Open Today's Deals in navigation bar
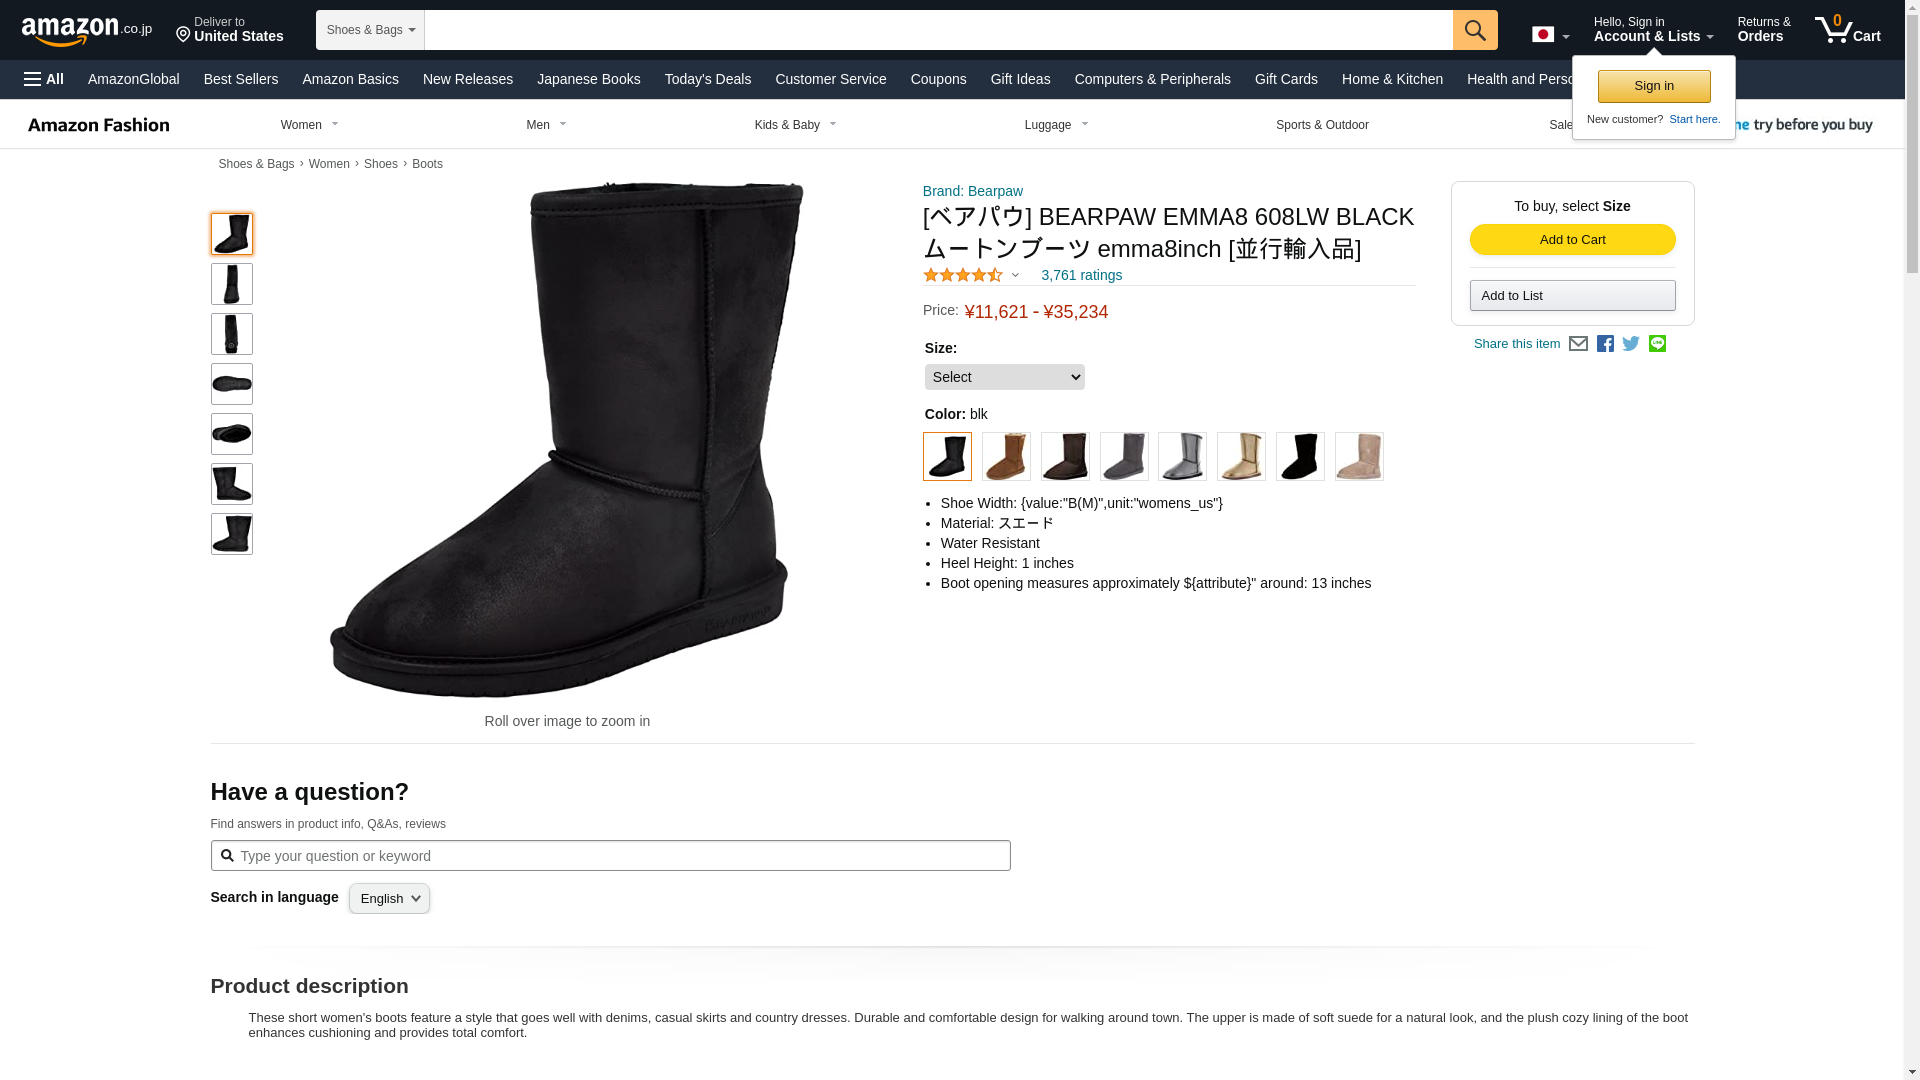Viewport: 1920px width, 1080px height. pos(707,79)
